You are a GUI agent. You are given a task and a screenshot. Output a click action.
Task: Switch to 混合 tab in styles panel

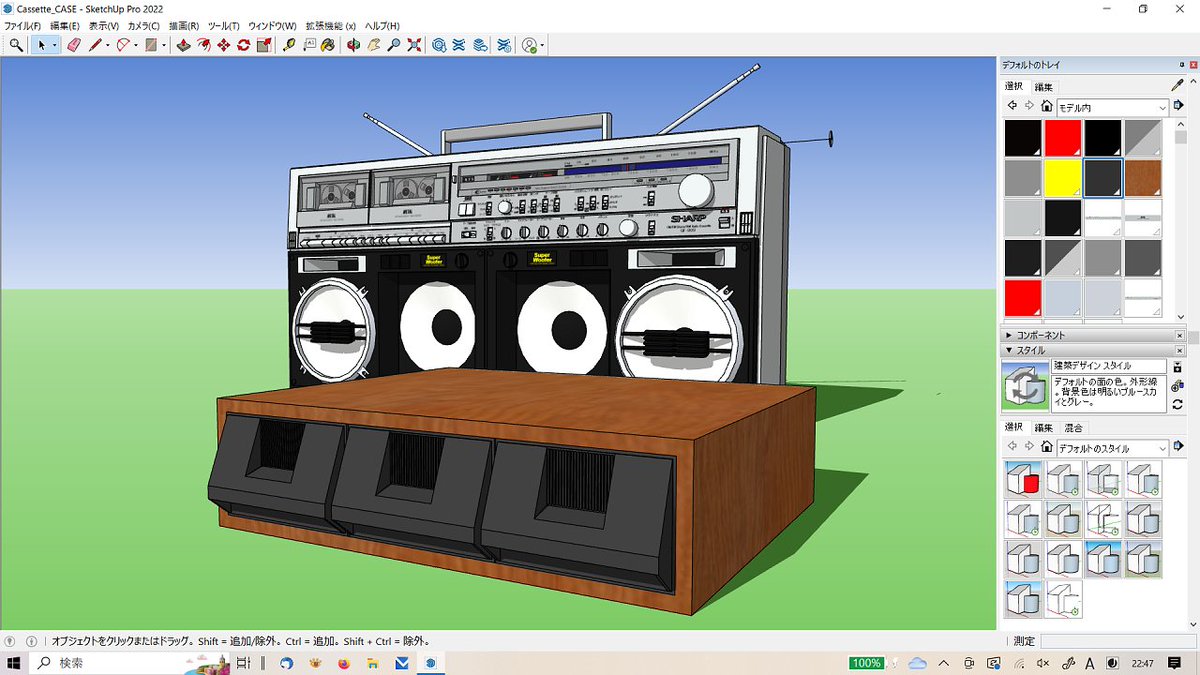coord(1073,428)
